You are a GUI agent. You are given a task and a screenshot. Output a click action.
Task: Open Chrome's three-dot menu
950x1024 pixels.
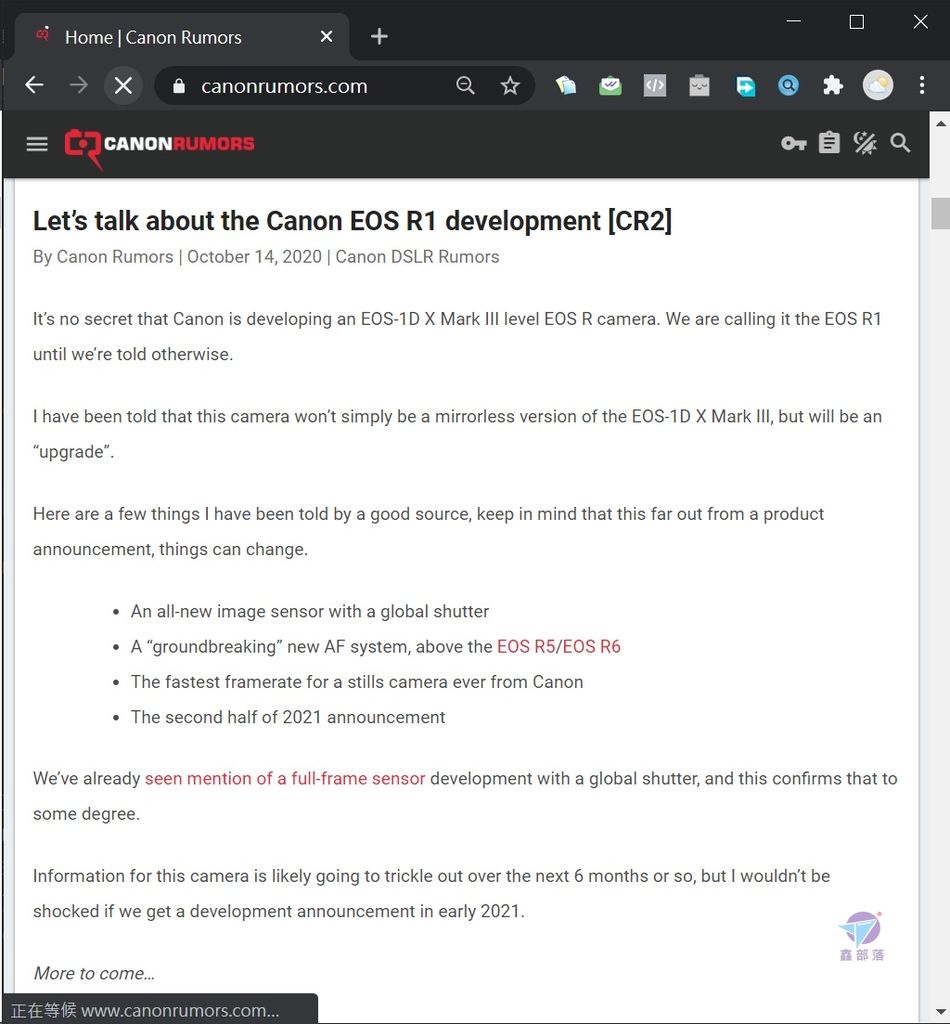(922, 85)
